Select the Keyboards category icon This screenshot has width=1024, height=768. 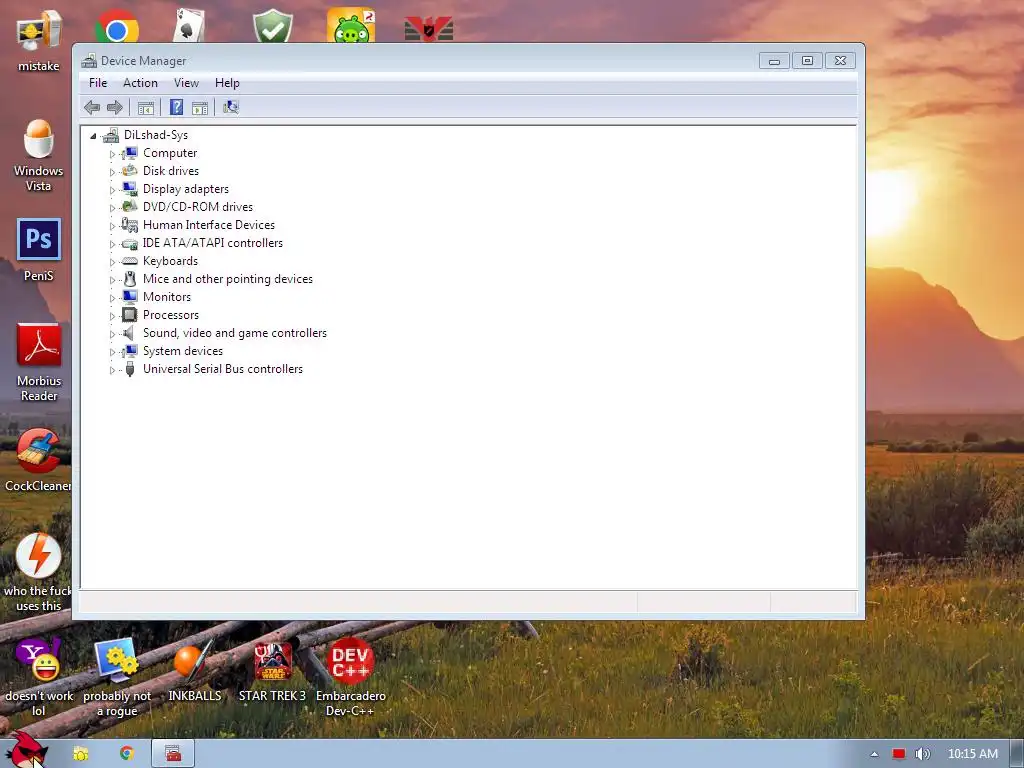(x=129, y=261)
